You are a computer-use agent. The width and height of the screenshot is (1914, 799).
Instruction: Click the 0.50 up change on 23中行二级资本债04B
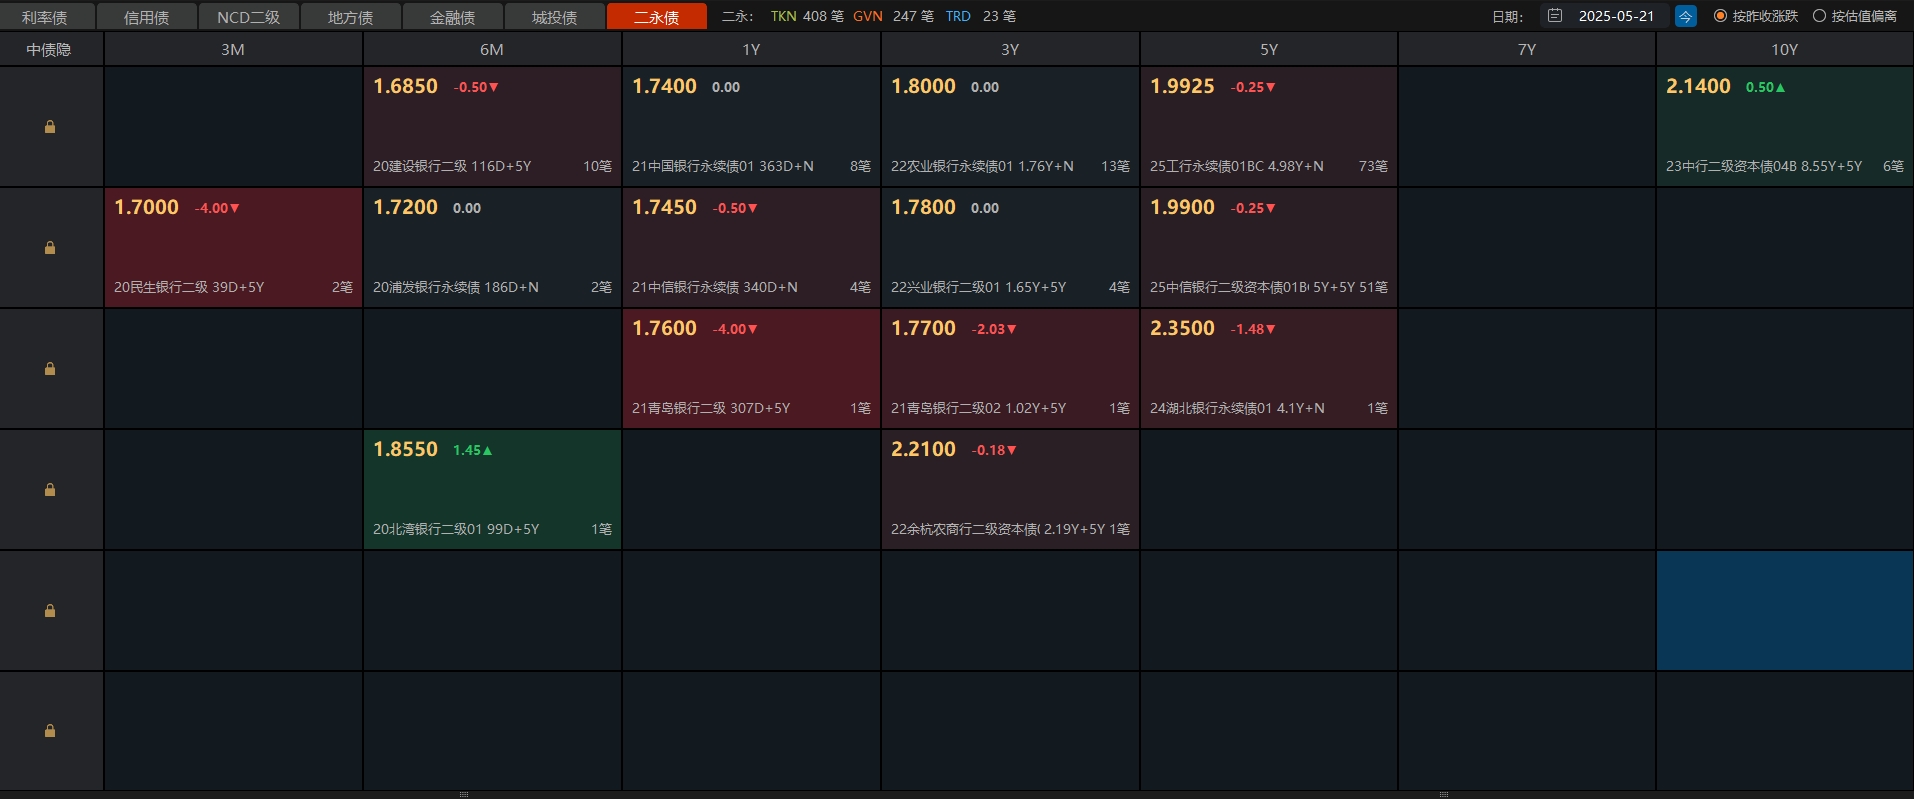point(1765,87)
